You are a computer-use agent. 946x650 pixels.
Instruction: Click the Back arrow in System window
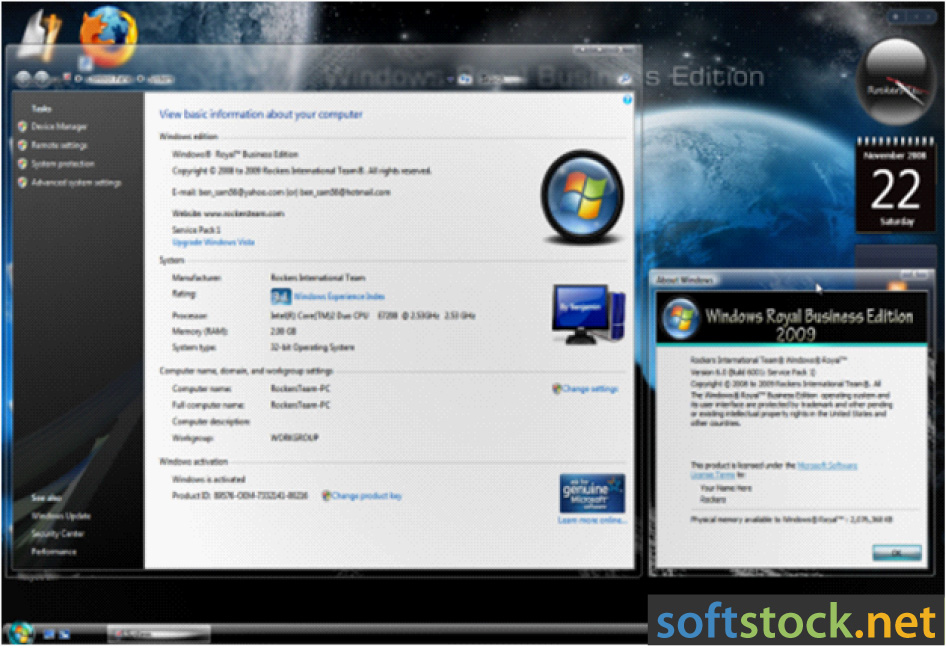[x=23, y=78]
